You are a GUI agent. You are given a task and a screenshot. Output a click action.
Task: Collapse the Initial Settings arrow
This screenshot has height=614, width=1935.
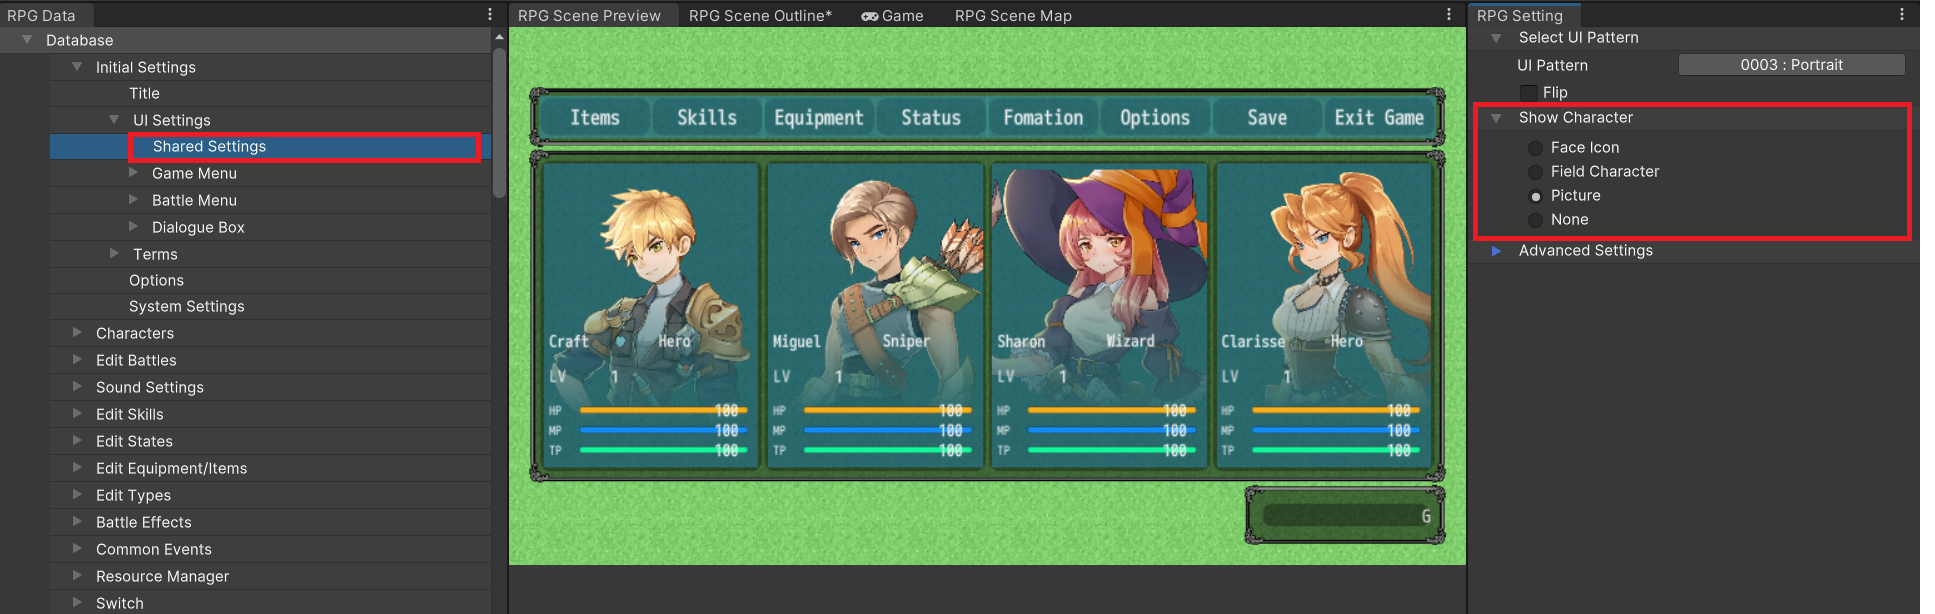[x=77, y=67]
